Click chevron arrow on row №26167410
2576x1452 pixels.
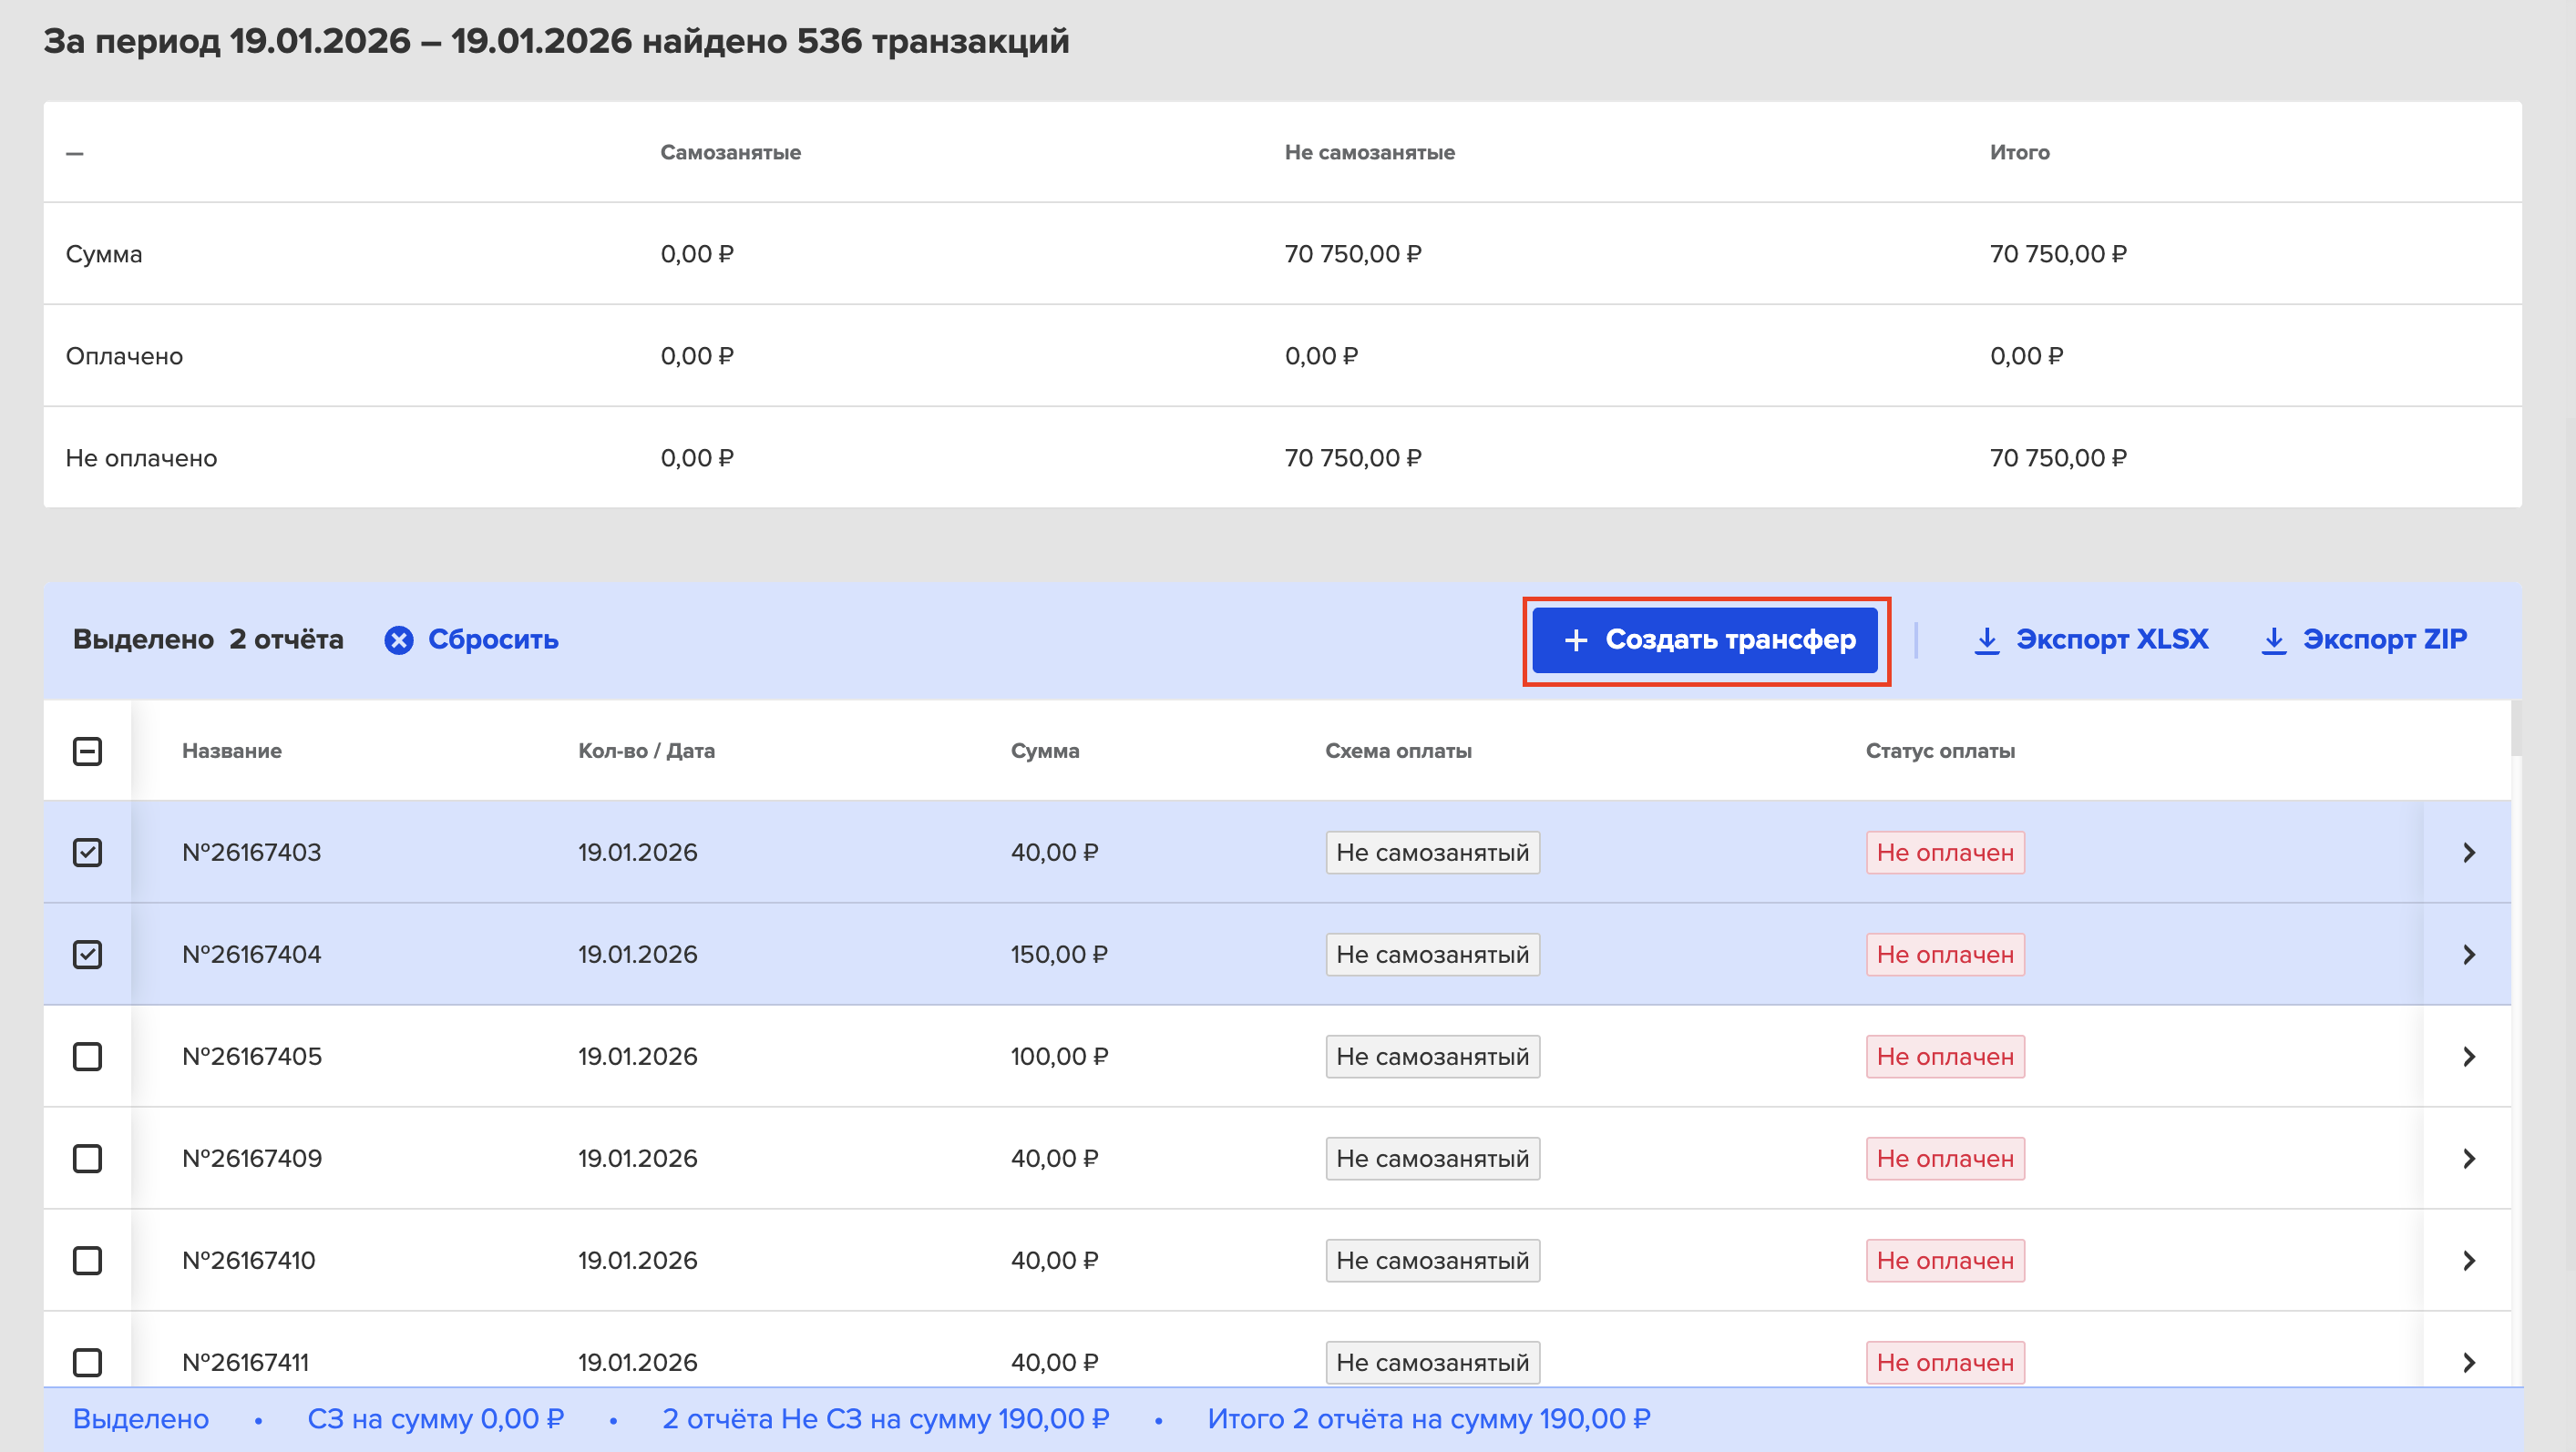click(2469, 1261)
